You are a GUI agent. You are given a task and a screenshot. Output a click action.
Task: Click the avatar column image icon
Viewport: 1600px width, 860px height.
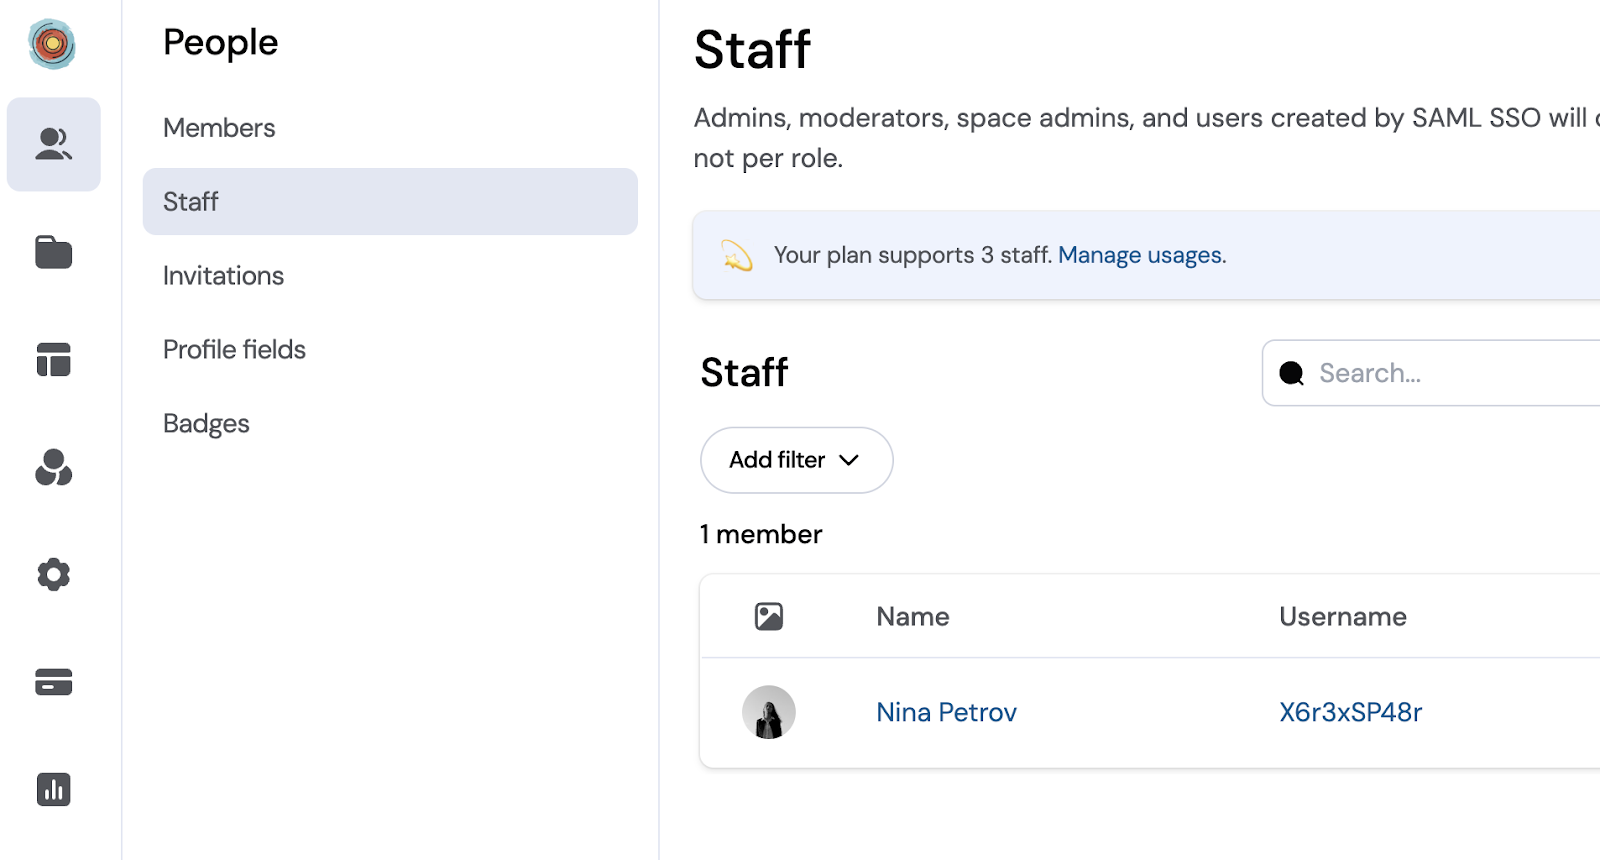click(x=769, y=616)
